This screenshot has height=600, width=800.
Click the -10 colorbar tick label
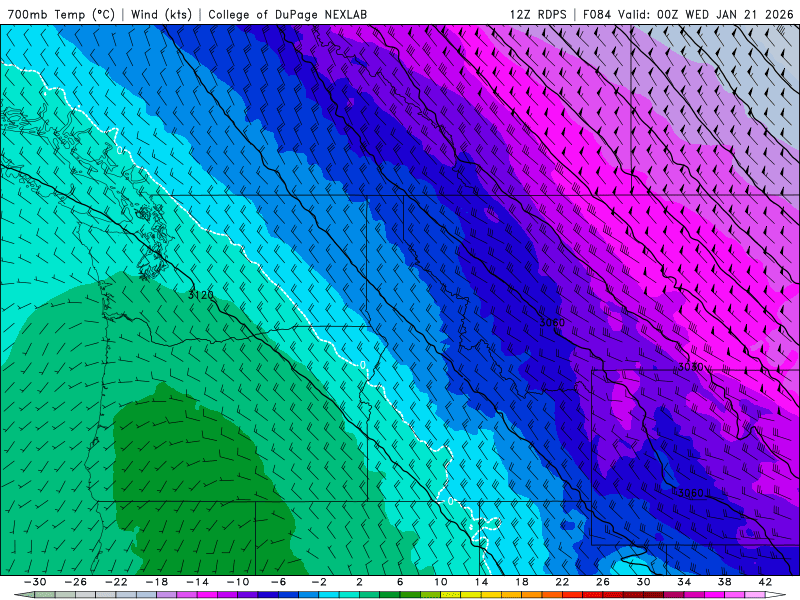tap(238, 582)
